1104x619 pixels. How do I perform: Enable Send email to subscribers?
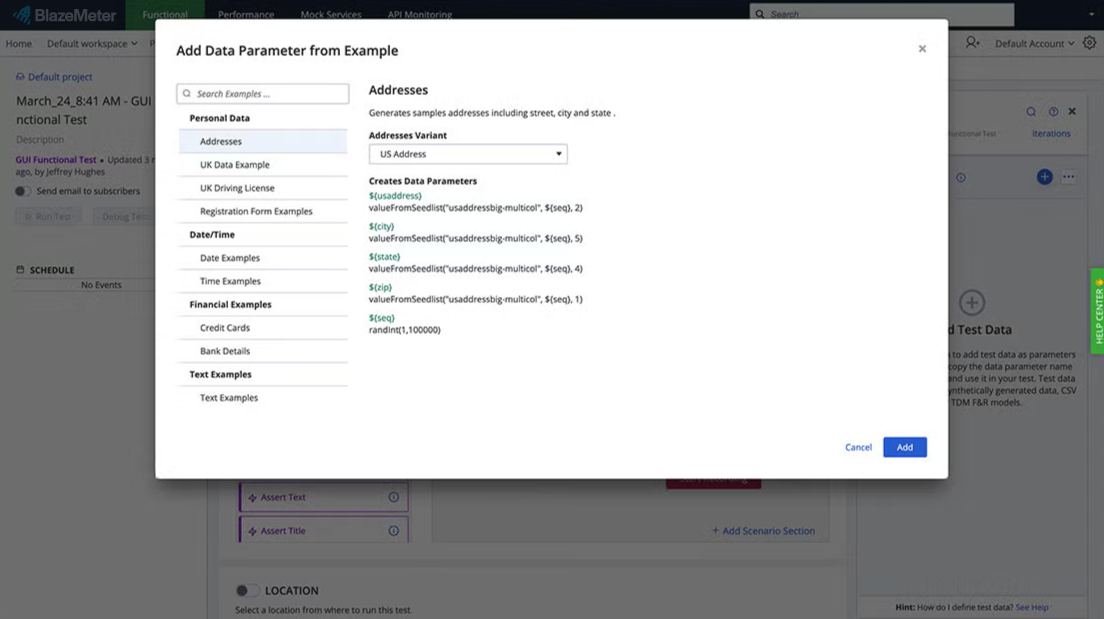pos(20,190)
